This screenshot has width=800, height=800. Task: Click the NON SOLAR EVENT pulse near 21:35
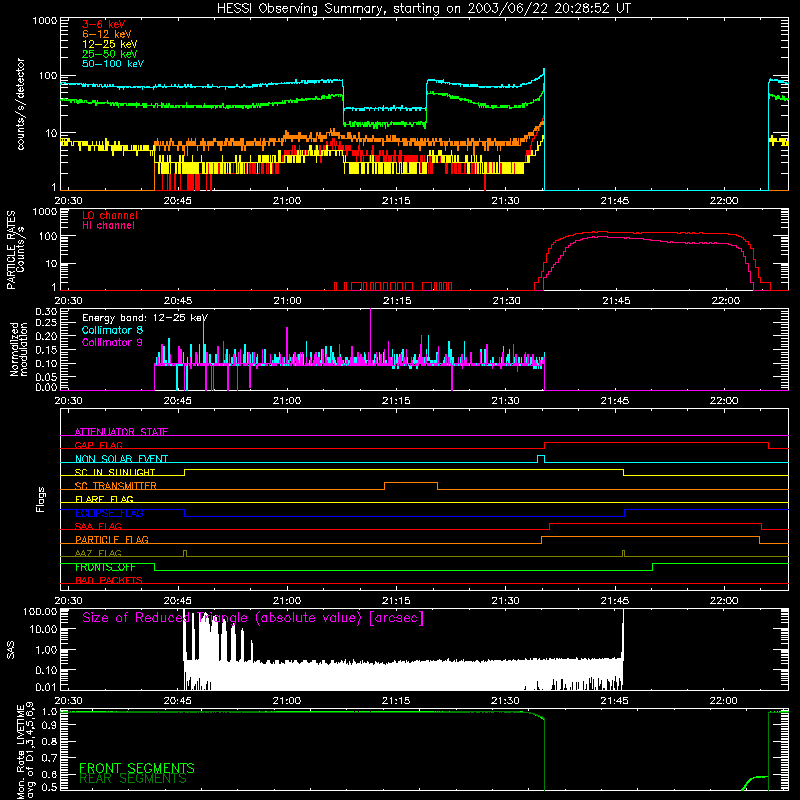tap(541, 458)
